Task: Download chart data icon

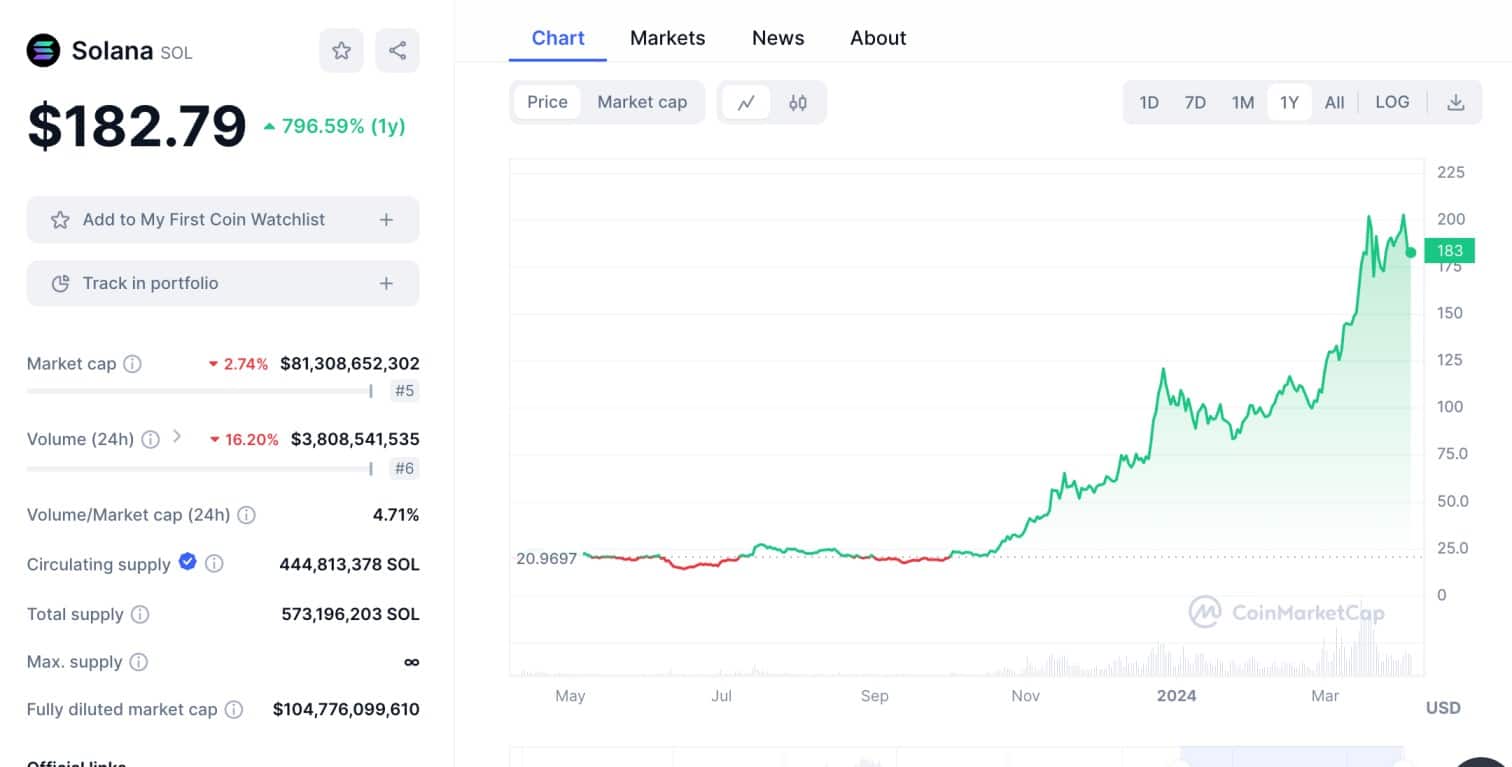Action: click(x=1456, y=102)
